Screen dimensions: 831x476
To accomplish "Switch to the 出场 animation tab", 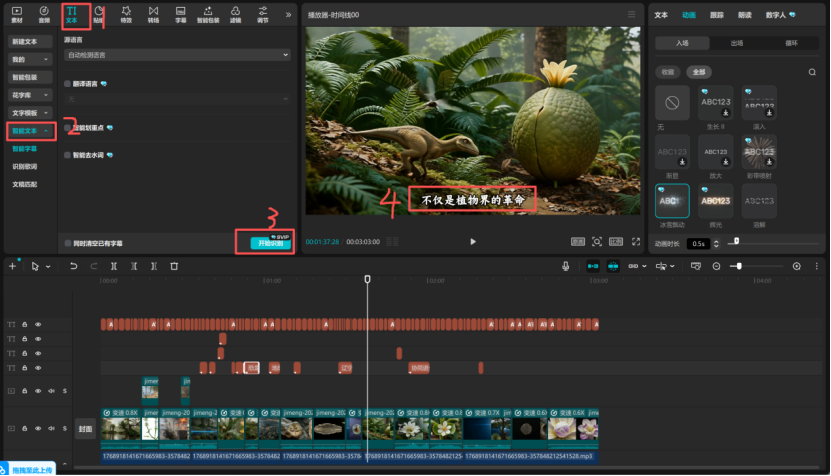I will pos(737,44).
